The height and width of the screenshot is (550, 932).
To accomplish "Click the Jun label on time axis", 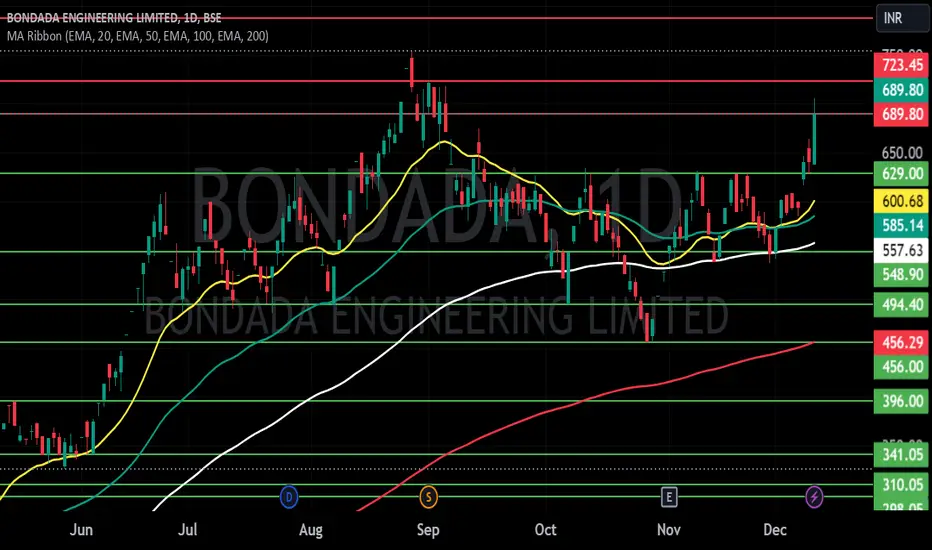I will point(81,530).
